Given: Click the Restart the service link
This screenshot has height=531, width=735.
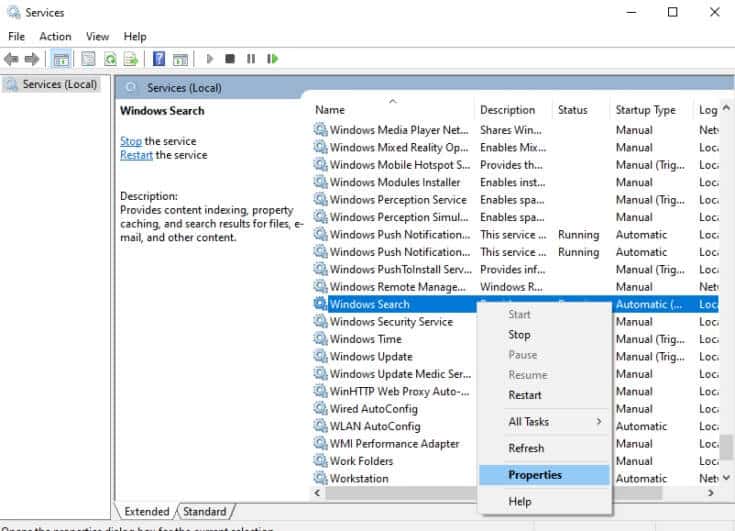Looking at the screenshot, I should [136, 155].
